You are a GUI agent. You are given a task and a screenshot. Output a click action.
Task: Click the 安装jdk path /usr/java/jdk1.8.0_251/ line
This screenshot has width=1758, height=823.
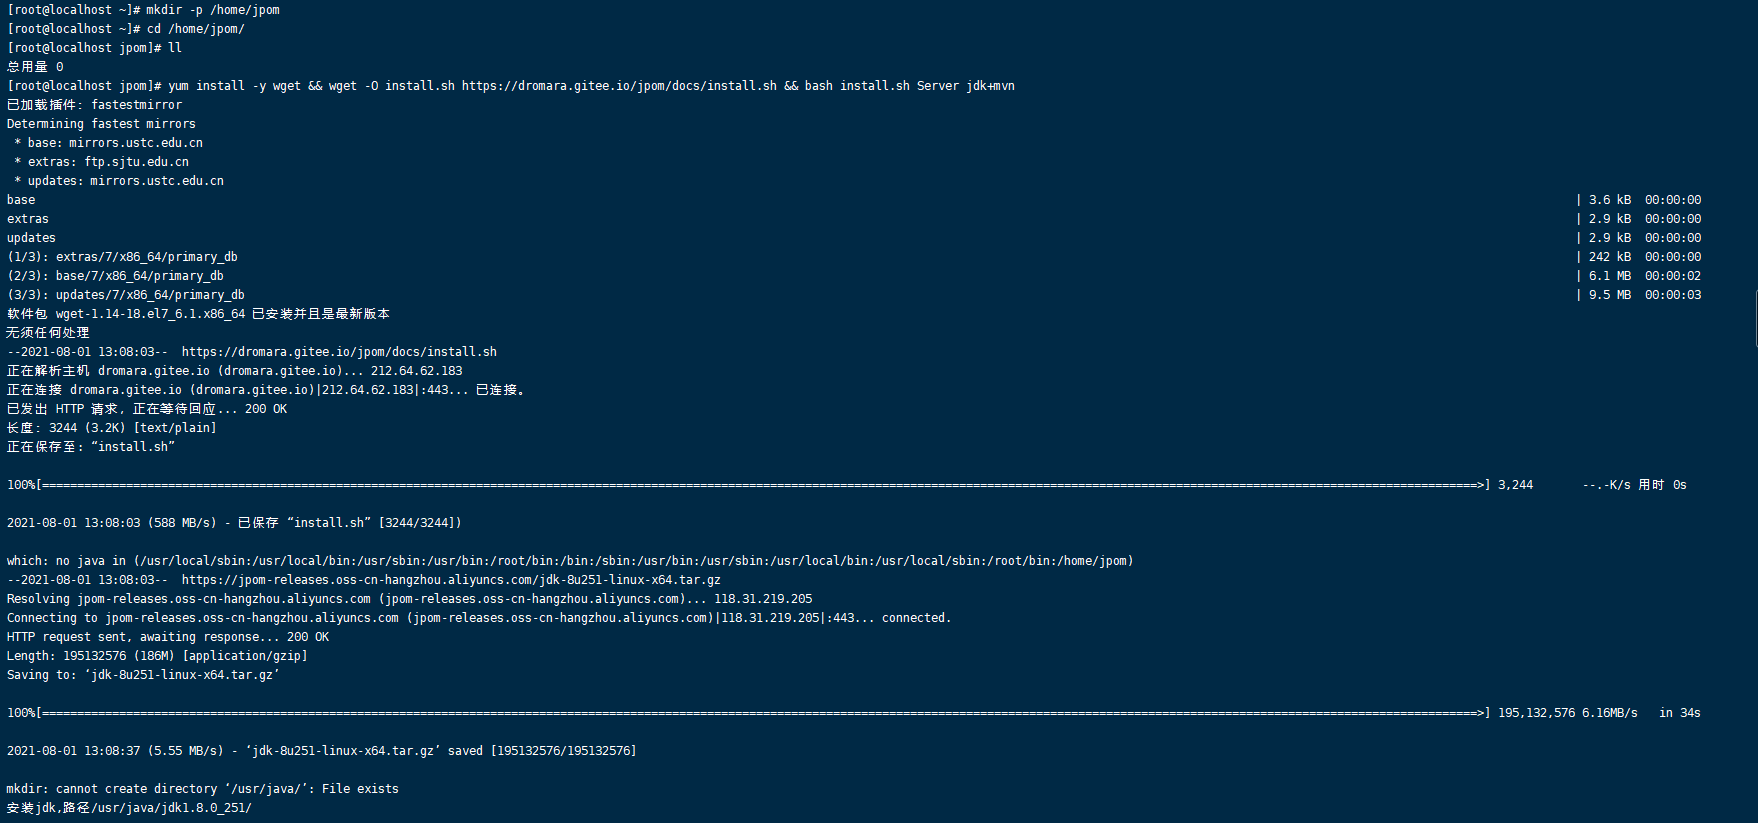[129, 808]
